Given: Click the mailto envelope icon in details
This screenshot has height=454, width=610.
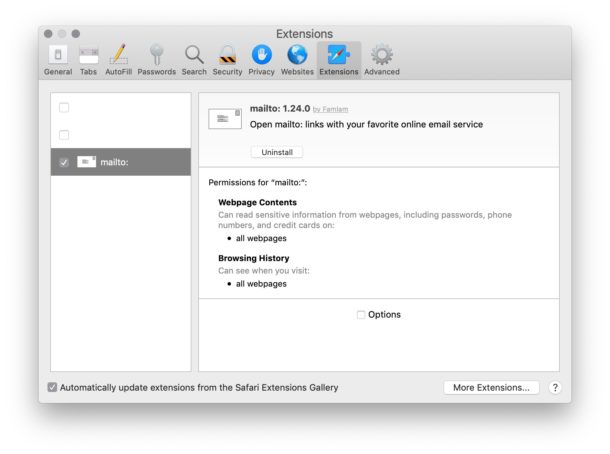Looking at the screenshot, I should click(225, 119).
